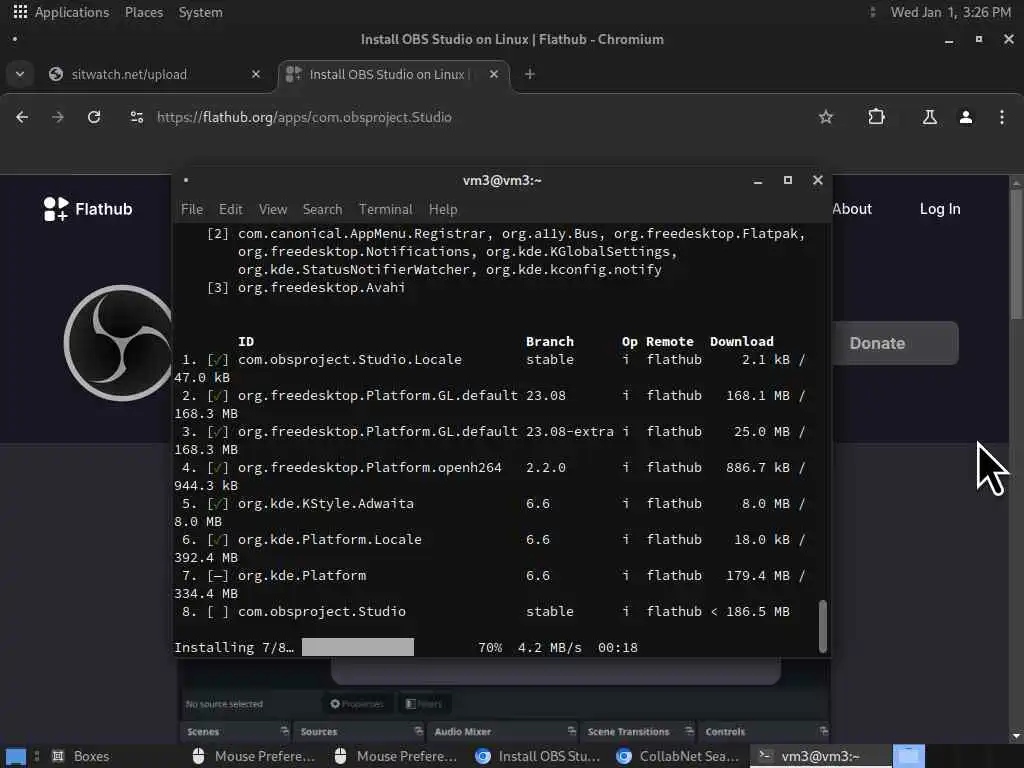1024x768 pixels.
Task: Click the Controls panel in OBS preview
Action: tap(765, 731)
